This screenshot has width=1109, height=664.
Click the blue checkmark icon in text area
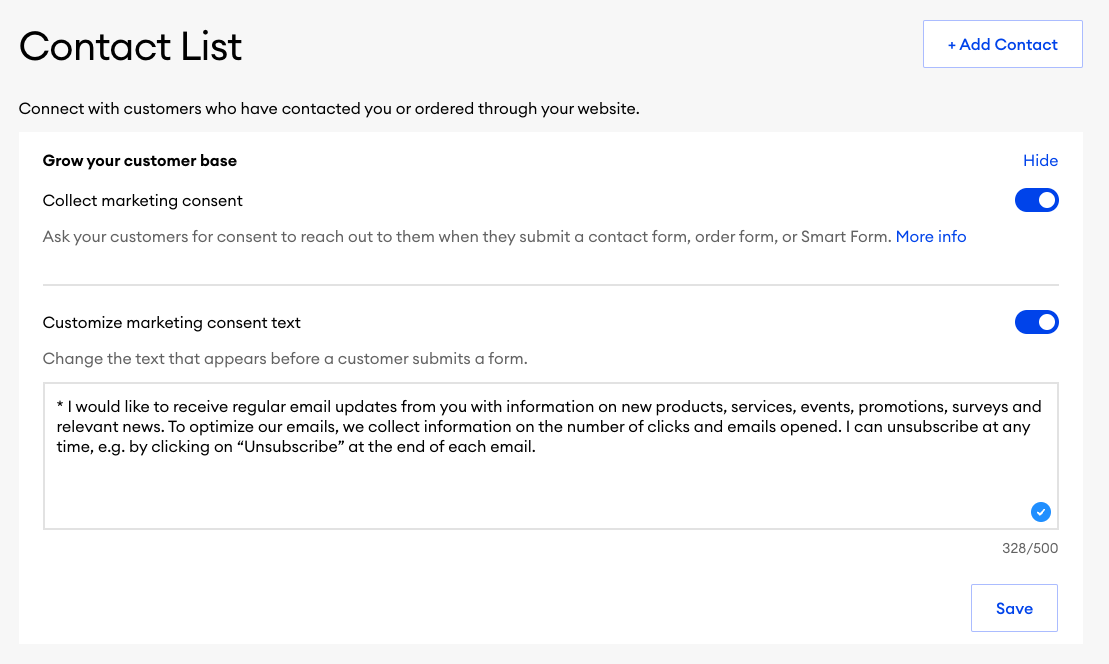pos(1040,512)
